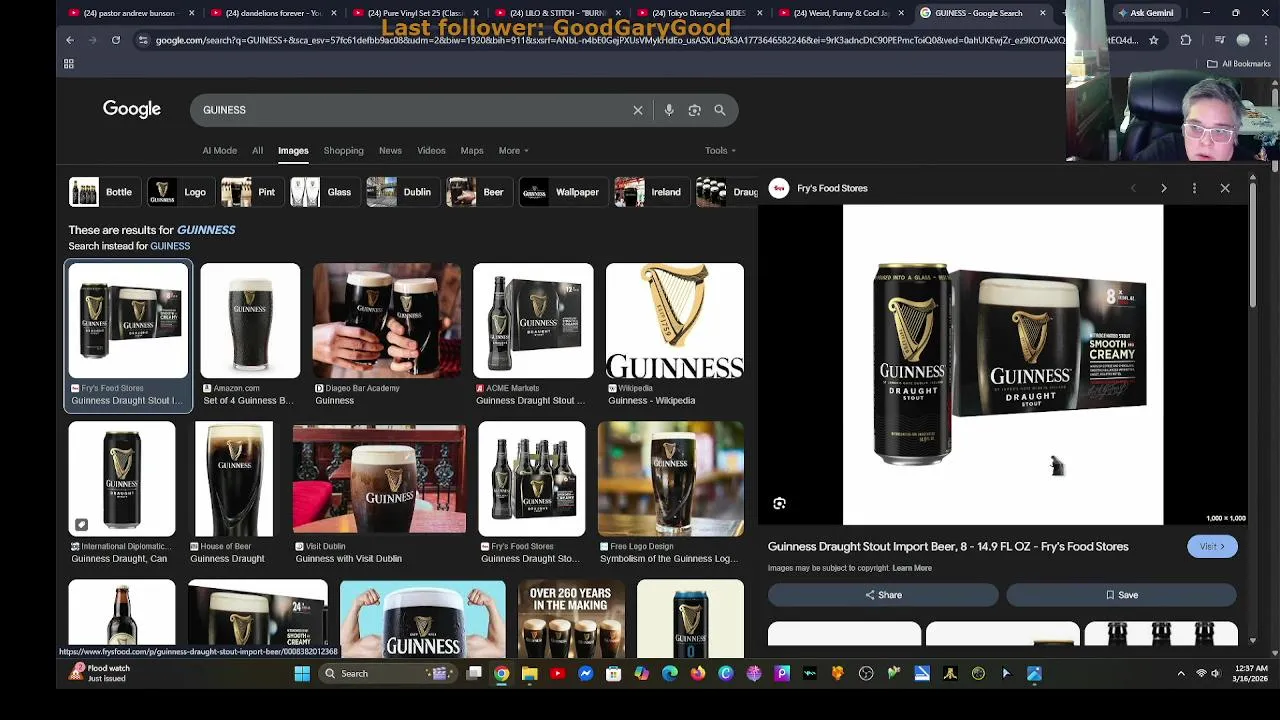Open the Learn More copyright link

point(912,568)
